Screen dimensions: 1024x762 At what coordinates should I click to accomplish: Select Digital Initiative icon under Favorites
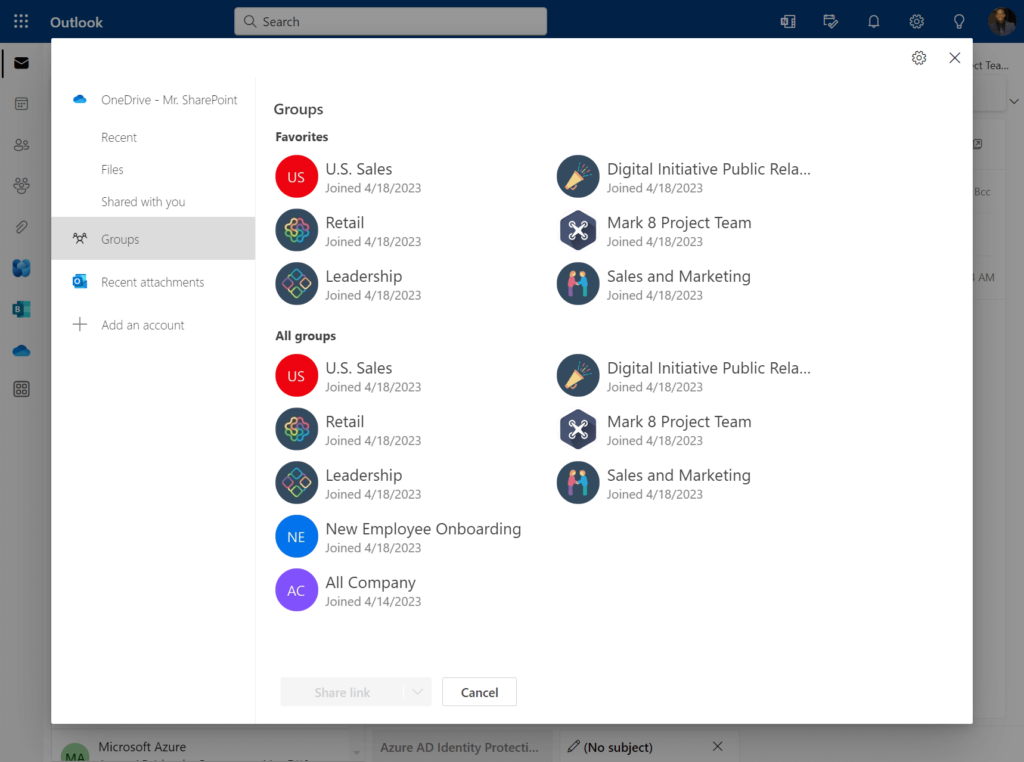577,176
